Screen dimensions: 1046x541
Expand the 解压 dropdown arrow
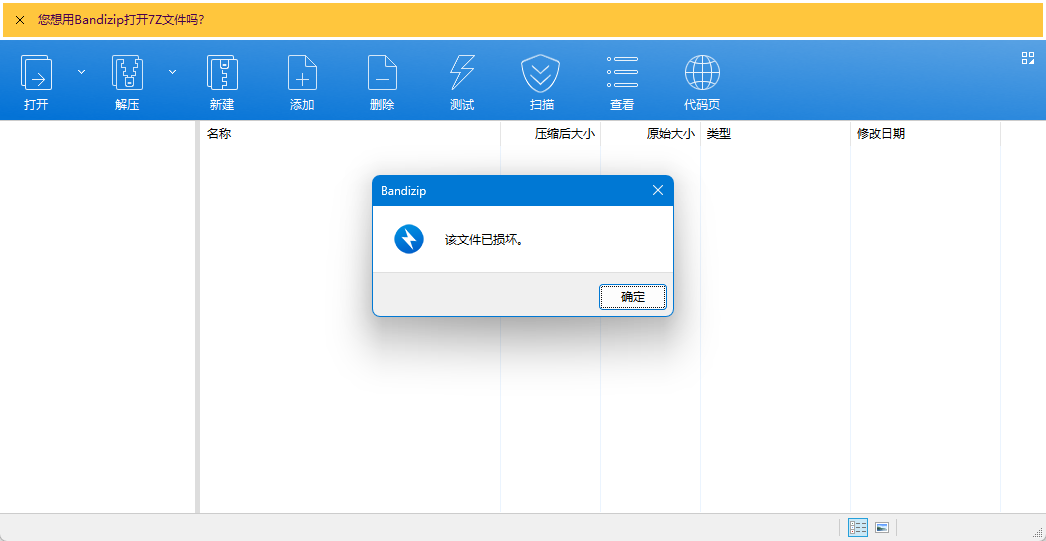[x=172, y=71]
